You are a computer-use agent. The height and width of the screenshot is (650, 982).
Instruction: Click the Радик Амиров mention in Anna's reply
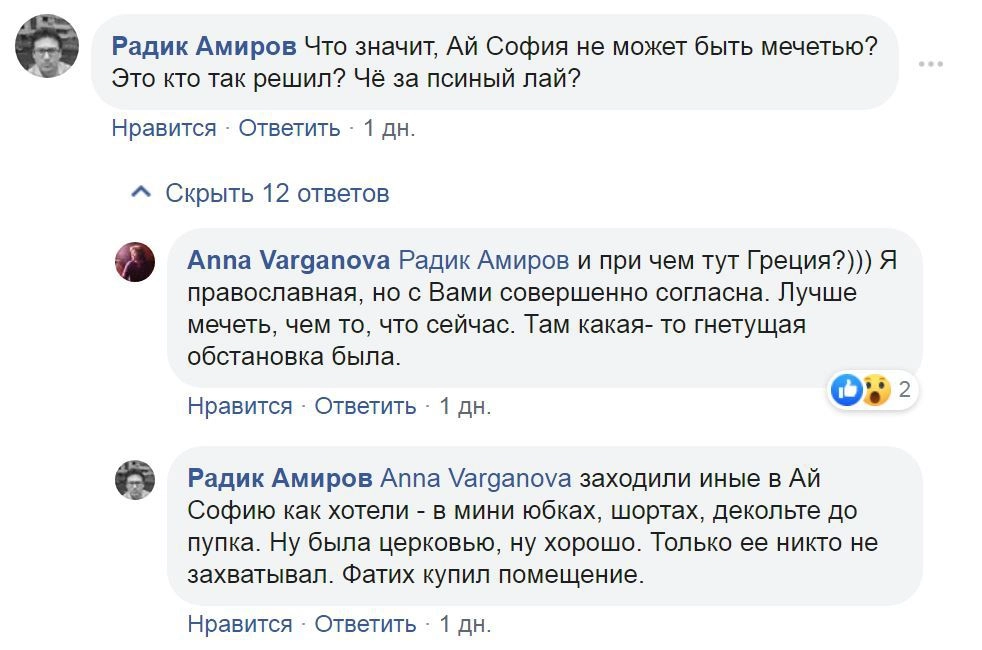coord(484,261)
